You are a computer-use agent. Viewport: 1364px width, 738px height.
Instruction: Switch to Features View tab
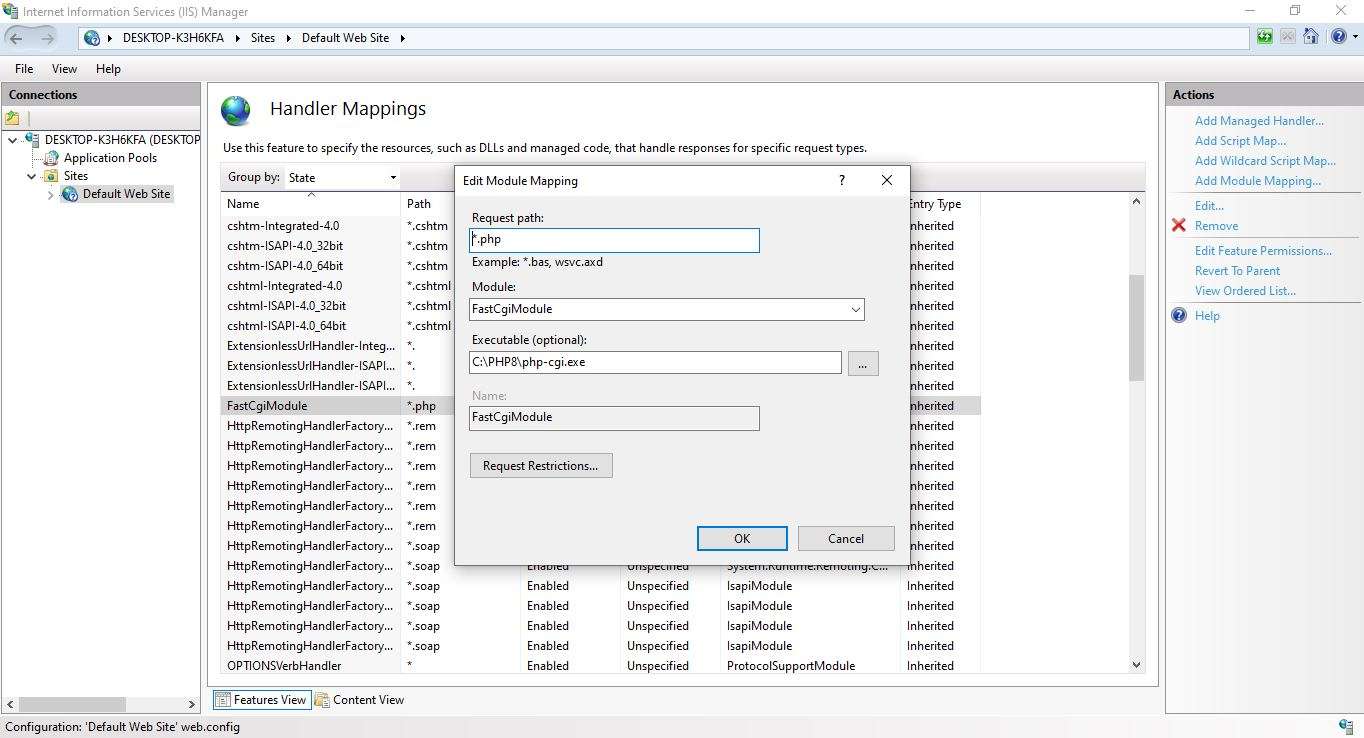point(260,700)
